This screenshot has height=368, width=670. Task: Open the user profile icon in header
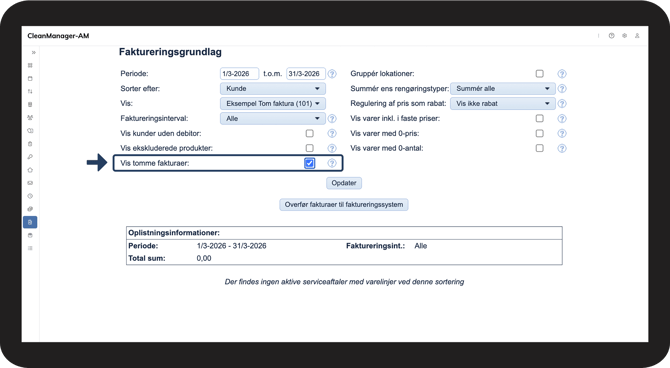[x=637, y=36]
